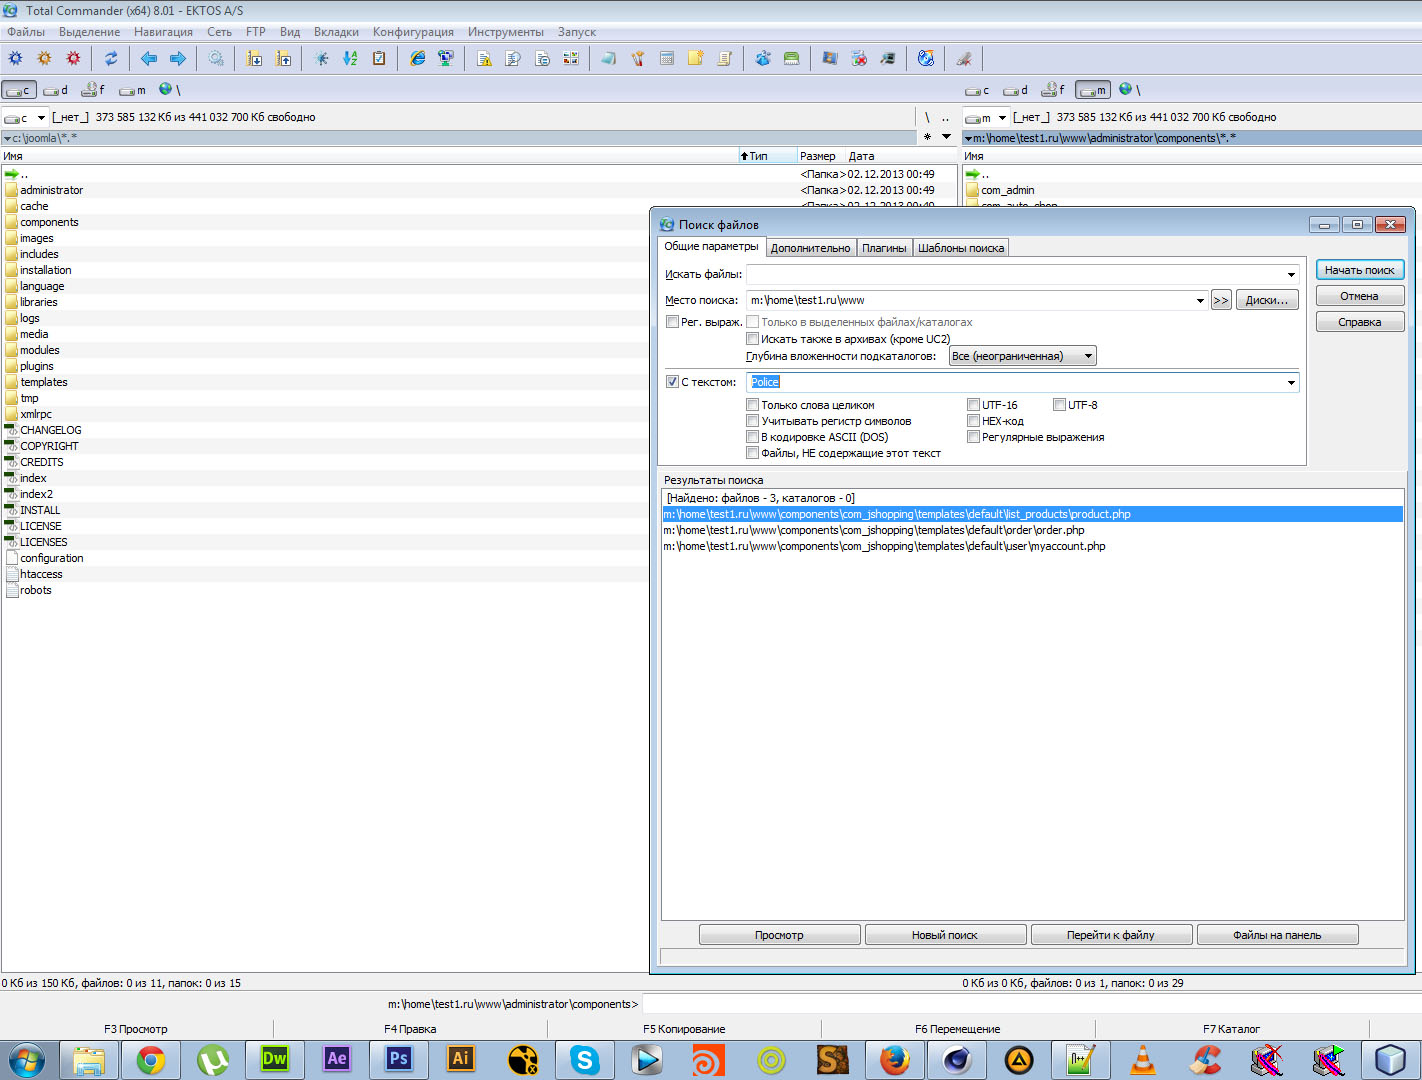This screenshot has height=1080, width=1422.
Task: Expand Искать файлы dropdown history
Action: click(1291, 274)
